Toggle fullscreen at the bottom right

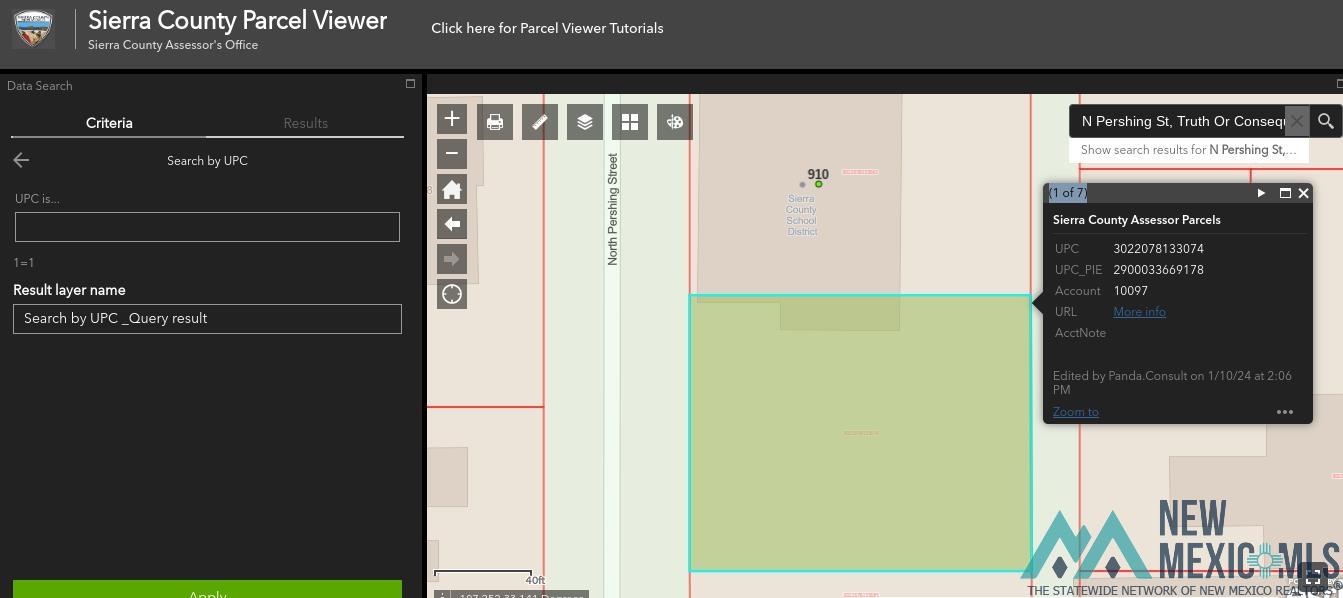[1314, 579]
